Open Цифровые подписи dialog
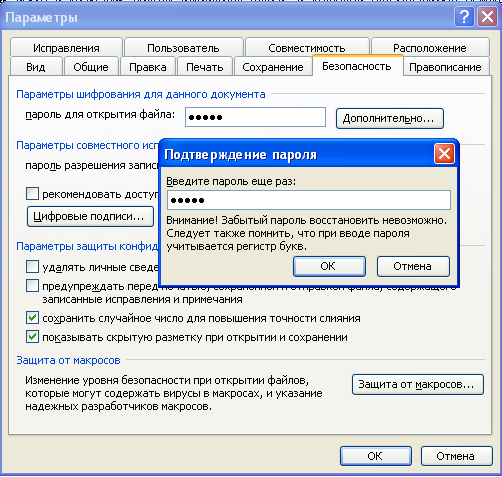 (90, 217)
